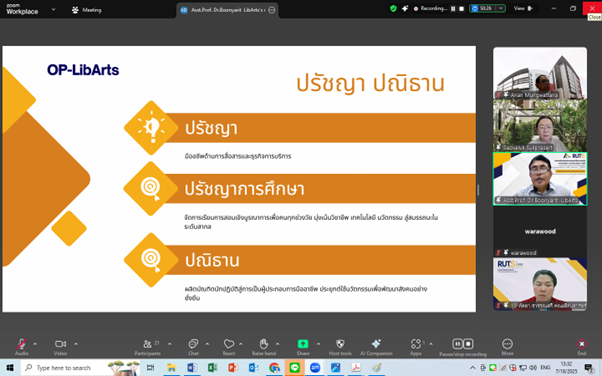Unmute the Audio microphone icon

(22, 343)
